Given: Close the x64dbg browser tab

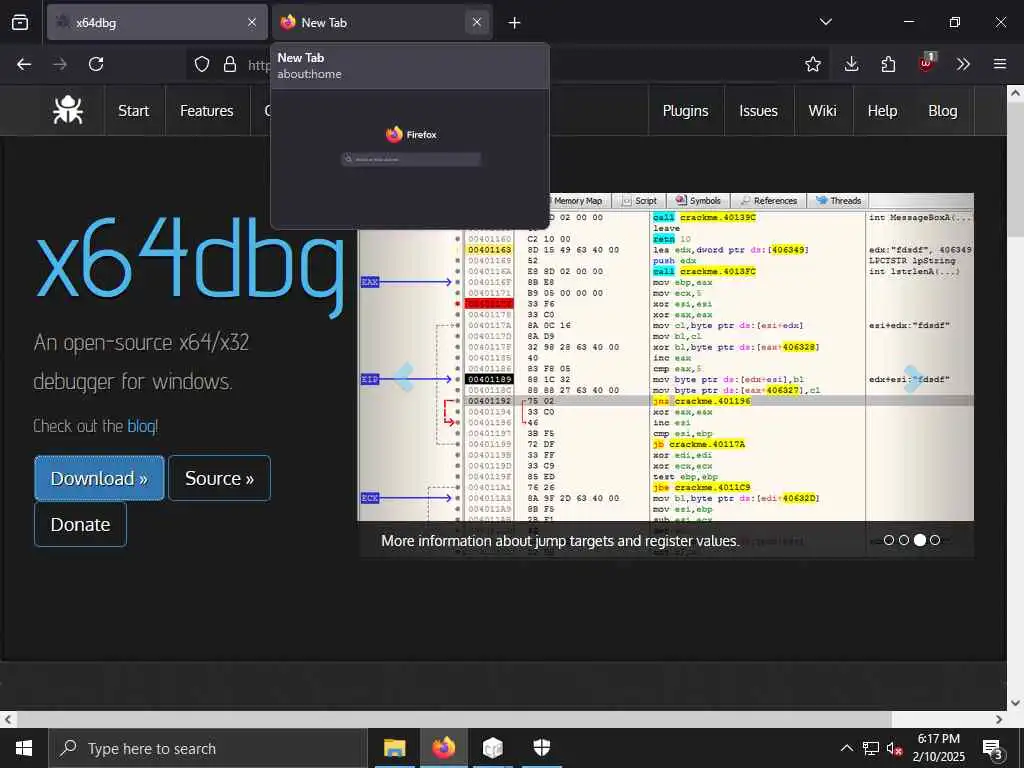Looking at the screenshot, I should click(252, 22).
